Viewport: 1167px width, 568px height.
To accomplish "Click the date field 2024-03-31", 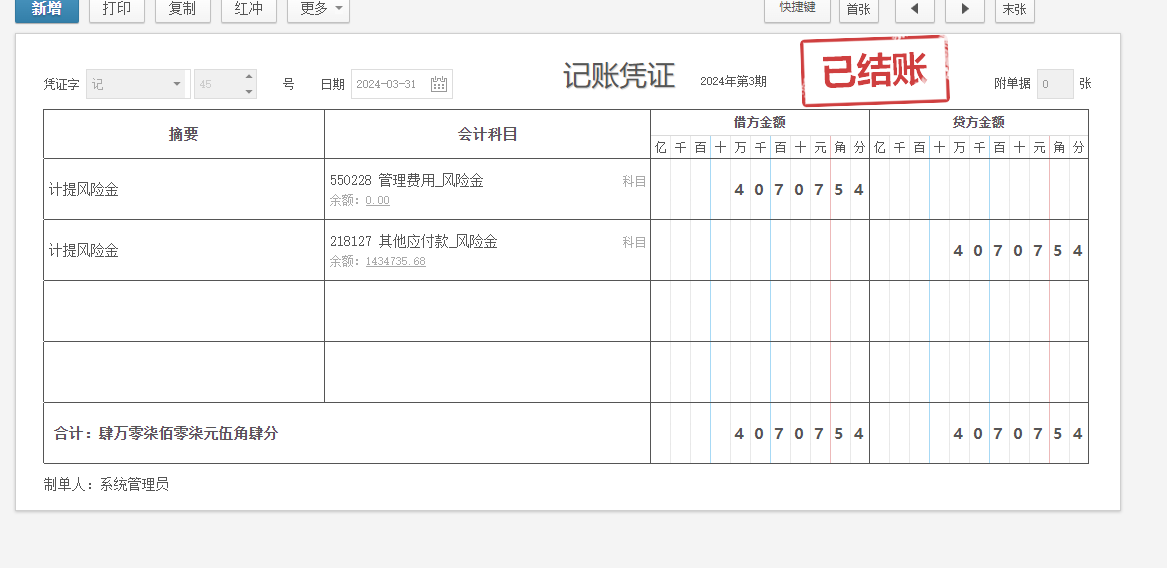I will point(388,84).
